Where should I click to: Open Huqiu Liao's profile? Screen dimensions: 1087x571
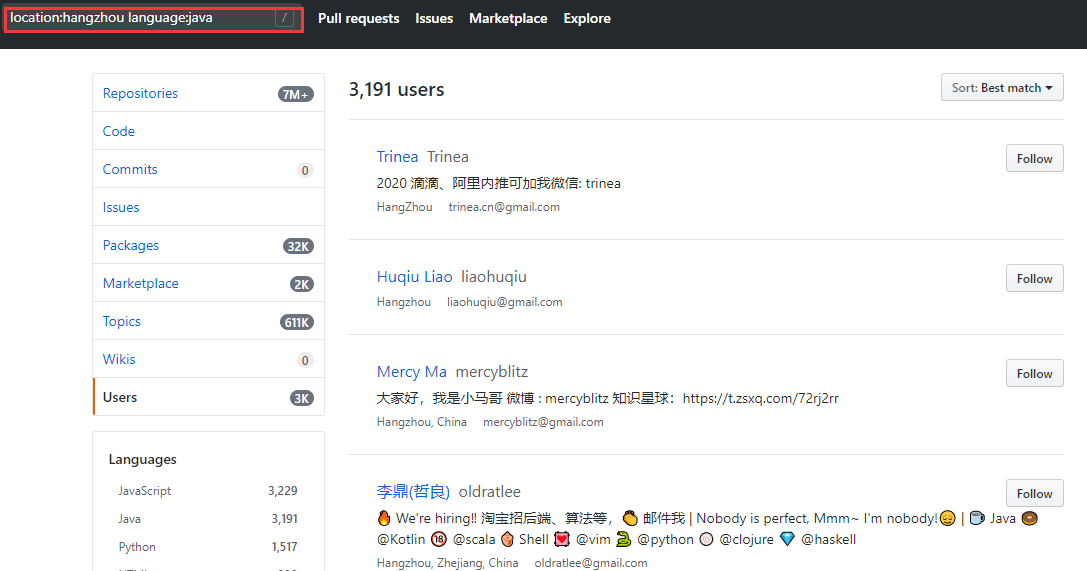415,276
